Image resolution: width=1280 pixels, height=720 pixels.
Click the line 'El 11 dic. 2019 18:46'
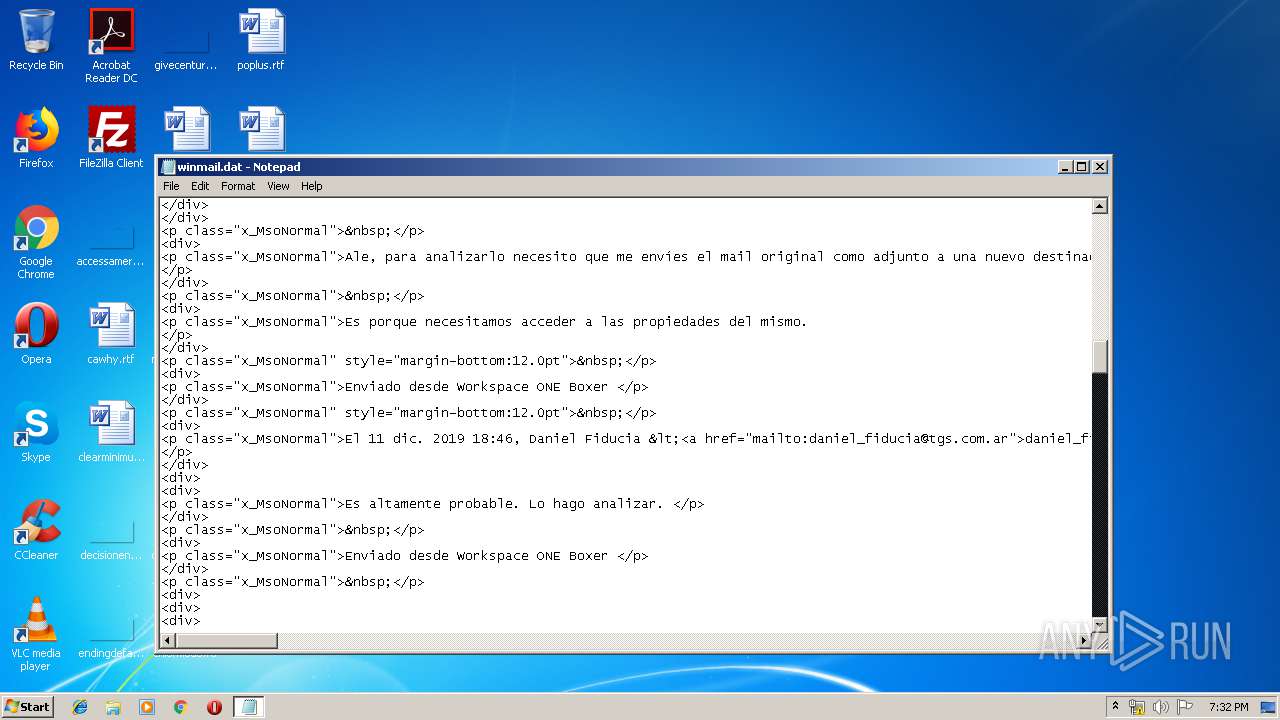626,439
